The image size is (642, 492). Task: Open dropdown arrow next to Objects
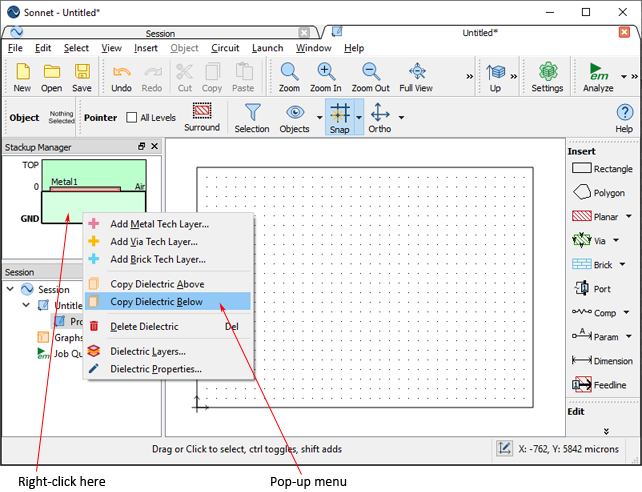pos(319,118)
